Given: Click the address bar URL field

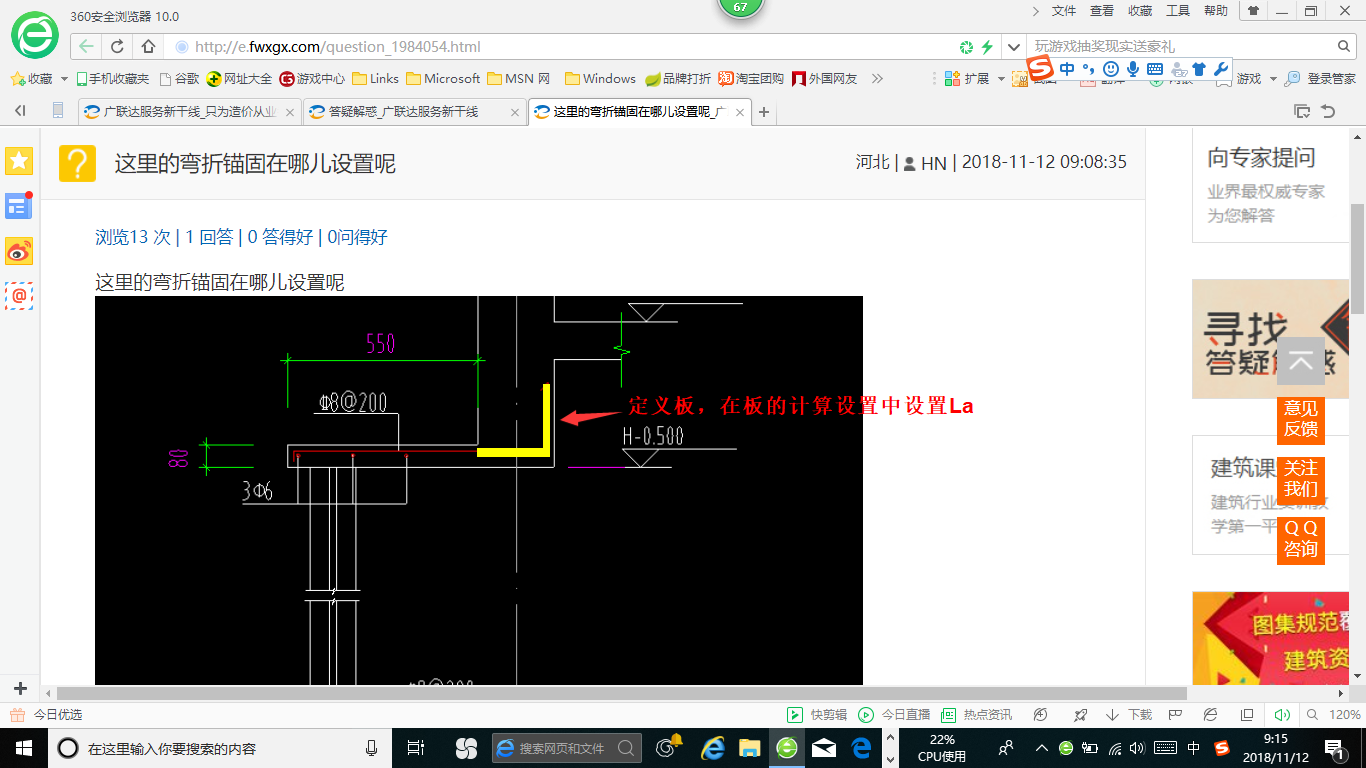Looking at the screenshot, I should tap(560, 46).
